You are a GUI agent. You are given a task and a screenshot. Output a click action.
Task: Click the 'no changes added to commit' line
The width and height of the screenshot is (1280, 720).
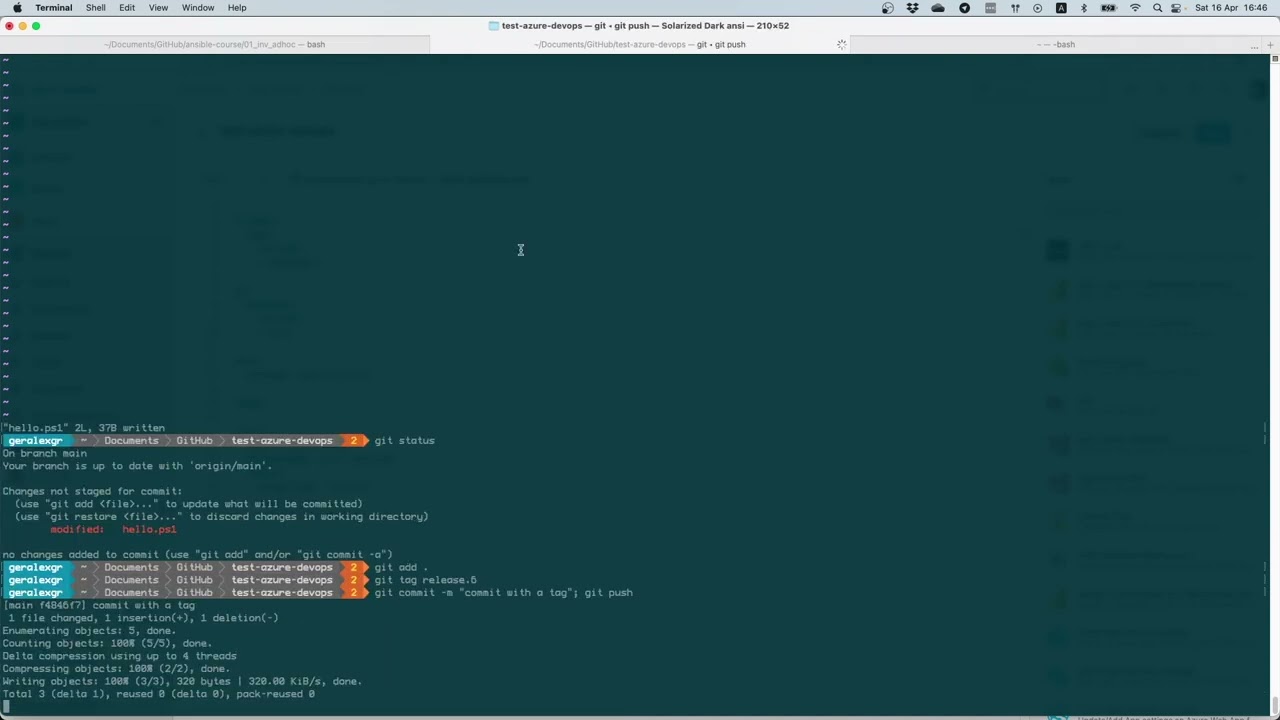tap(197, 555)
